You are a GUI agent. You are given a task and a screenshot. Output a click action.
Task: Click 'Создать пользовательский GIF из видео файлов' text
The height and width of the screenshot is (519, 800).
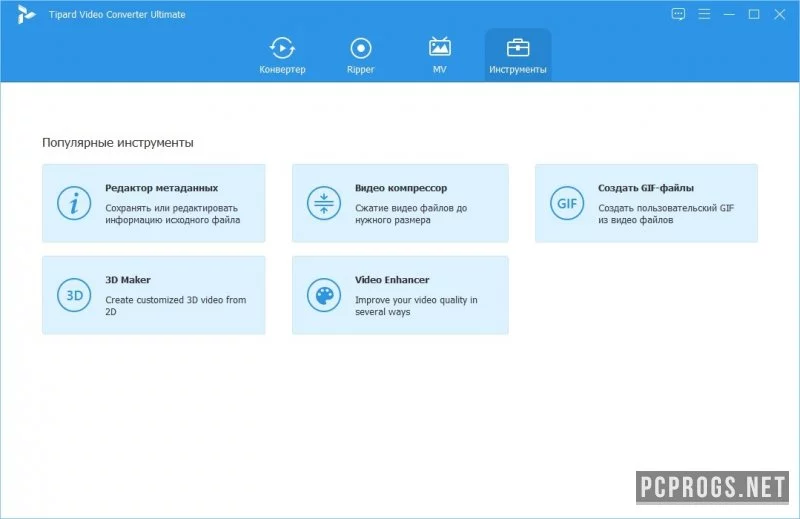[666, 214]
